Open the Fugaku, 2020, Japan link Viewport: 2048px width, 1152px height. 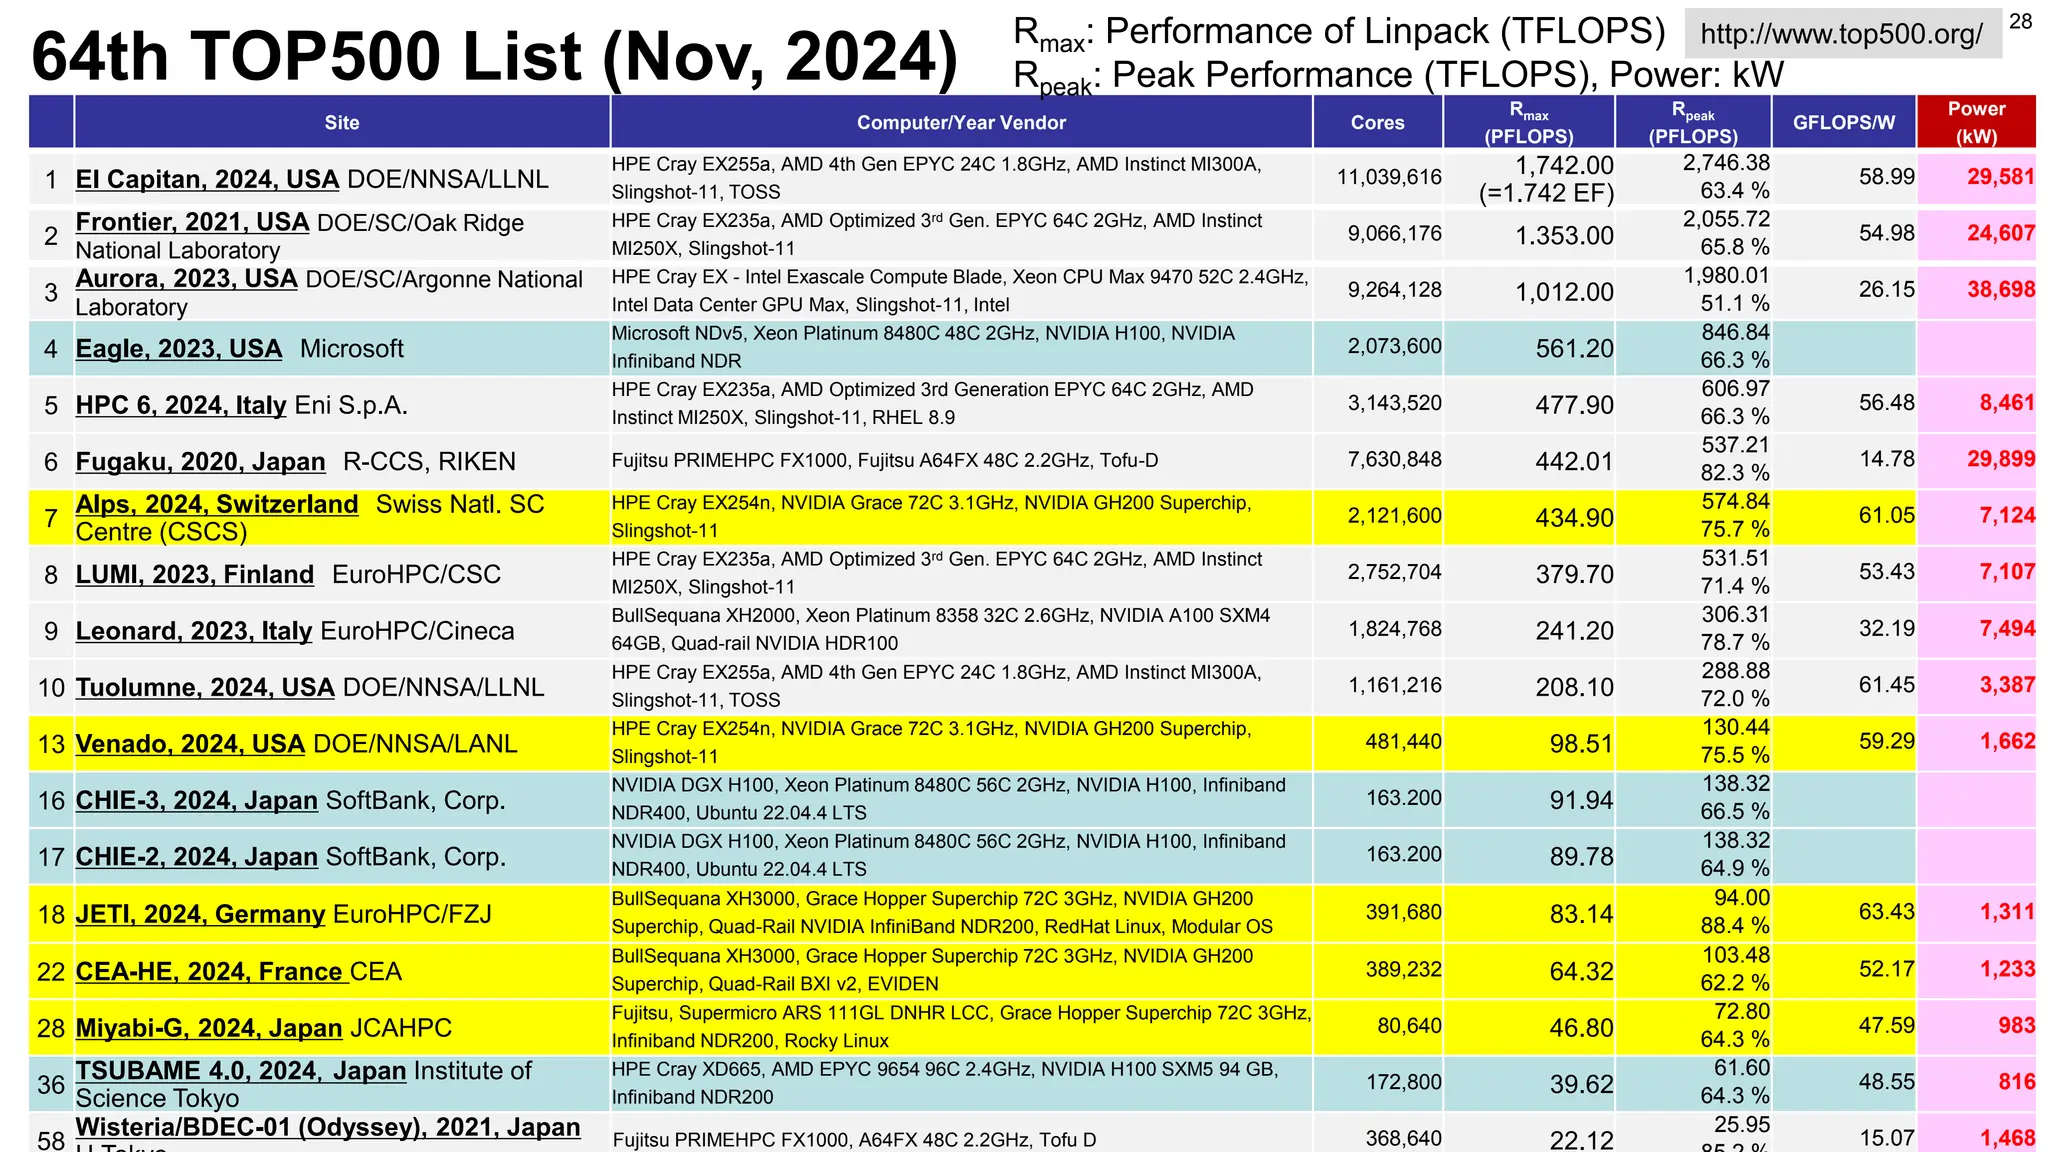pyautogui.click(x=200, y=461)
